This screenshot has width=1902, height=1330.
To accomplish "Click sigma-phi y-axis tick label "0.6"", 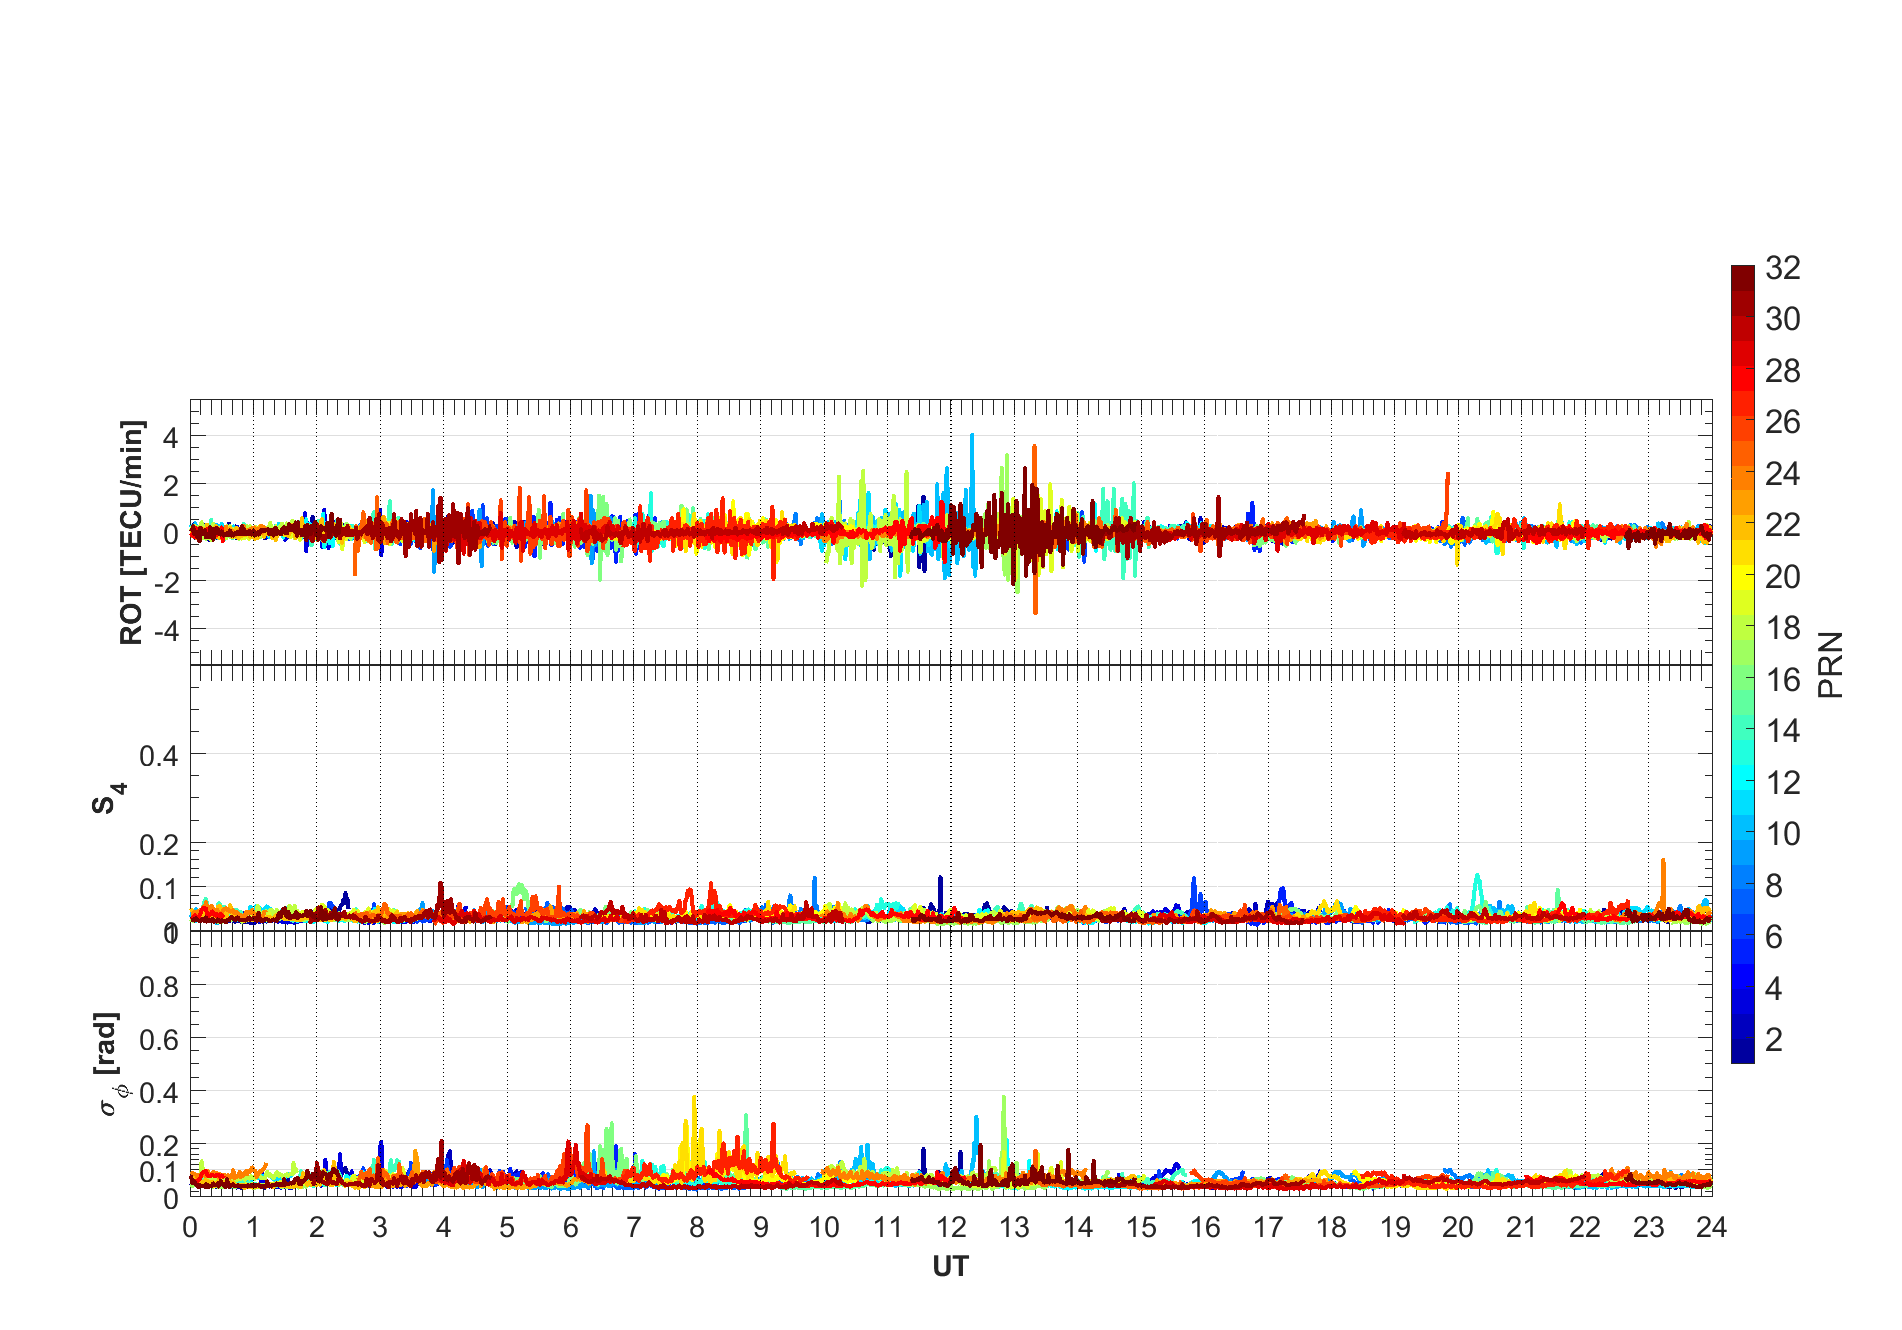I will pyautogui.click(x=159, y=1040).
